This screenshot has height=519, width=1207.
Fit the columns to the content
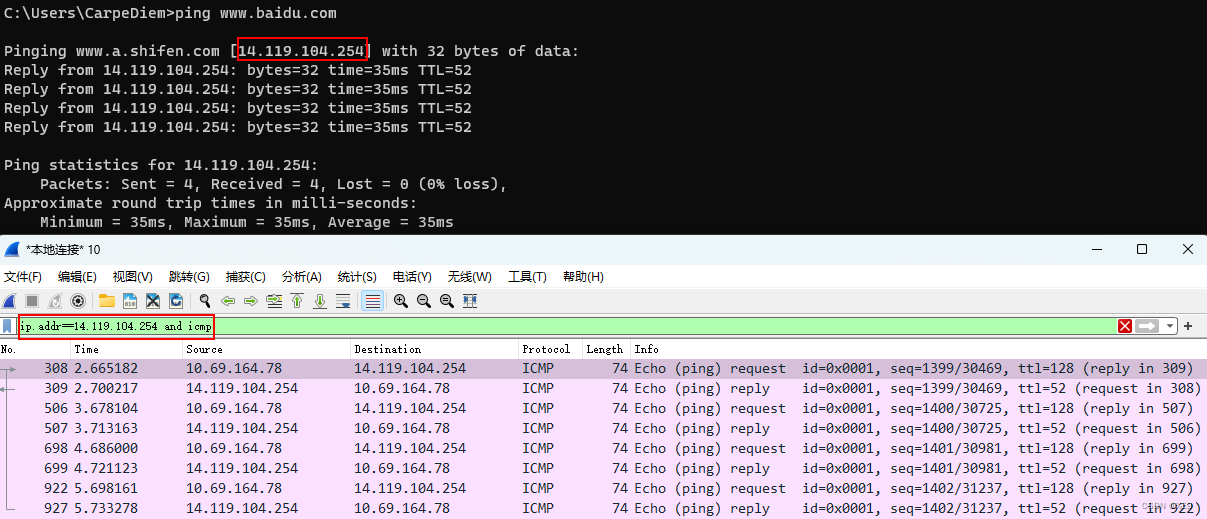coord(470,301)
